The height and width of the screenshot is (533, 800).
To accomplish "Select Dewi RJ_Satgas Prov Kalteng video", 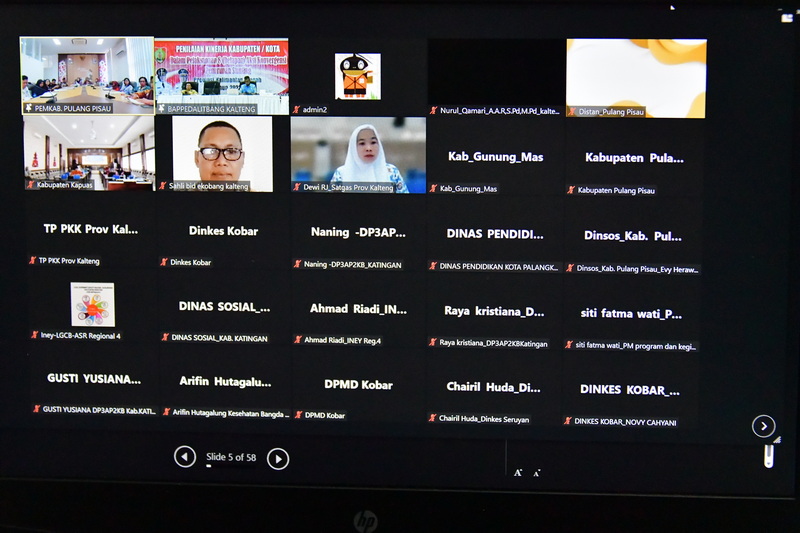I will (358, 155).
